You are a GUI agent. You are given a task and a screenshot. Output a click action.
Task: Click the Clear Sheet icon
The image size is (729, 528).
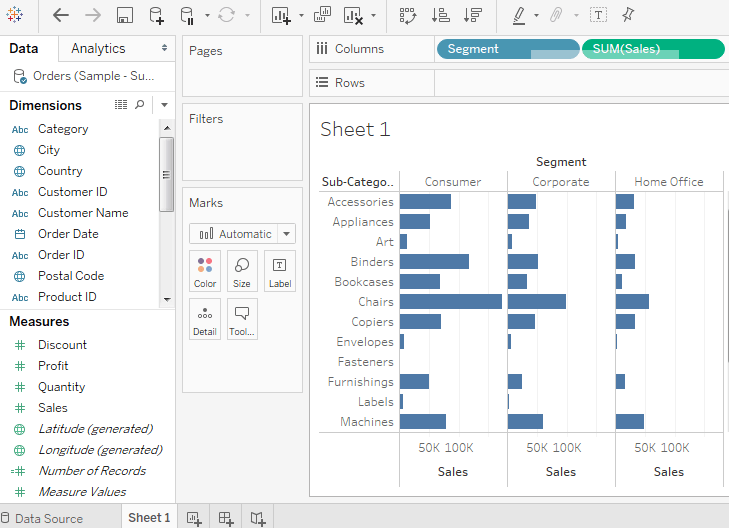pos(353,15)
